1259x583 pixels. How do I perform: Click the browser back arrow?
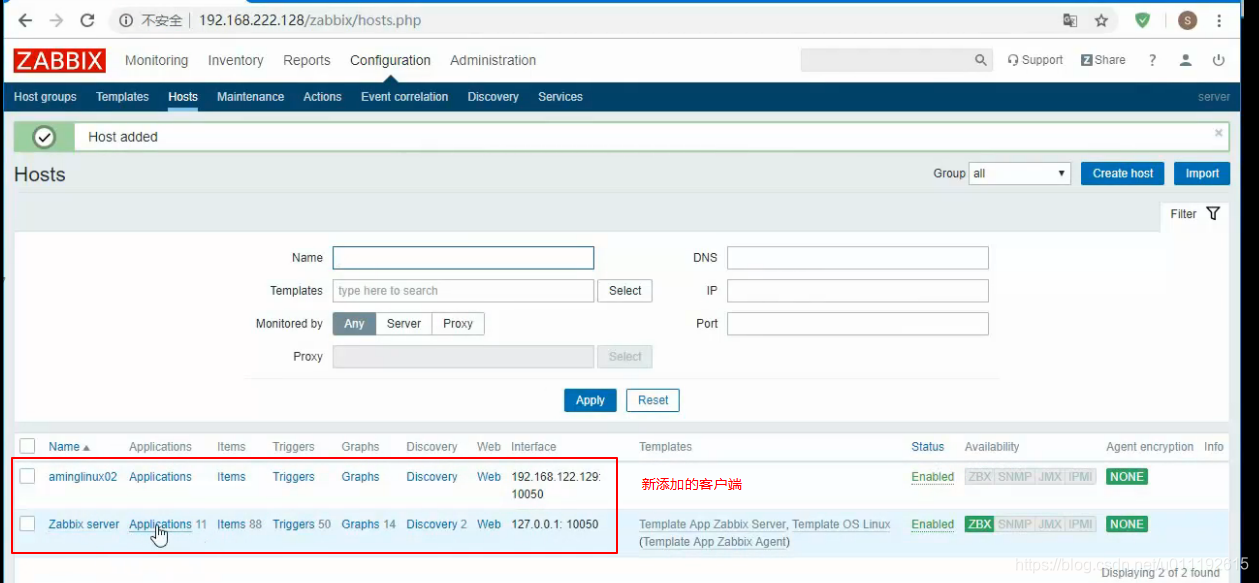pyautogui.click(x=25, y=20)
